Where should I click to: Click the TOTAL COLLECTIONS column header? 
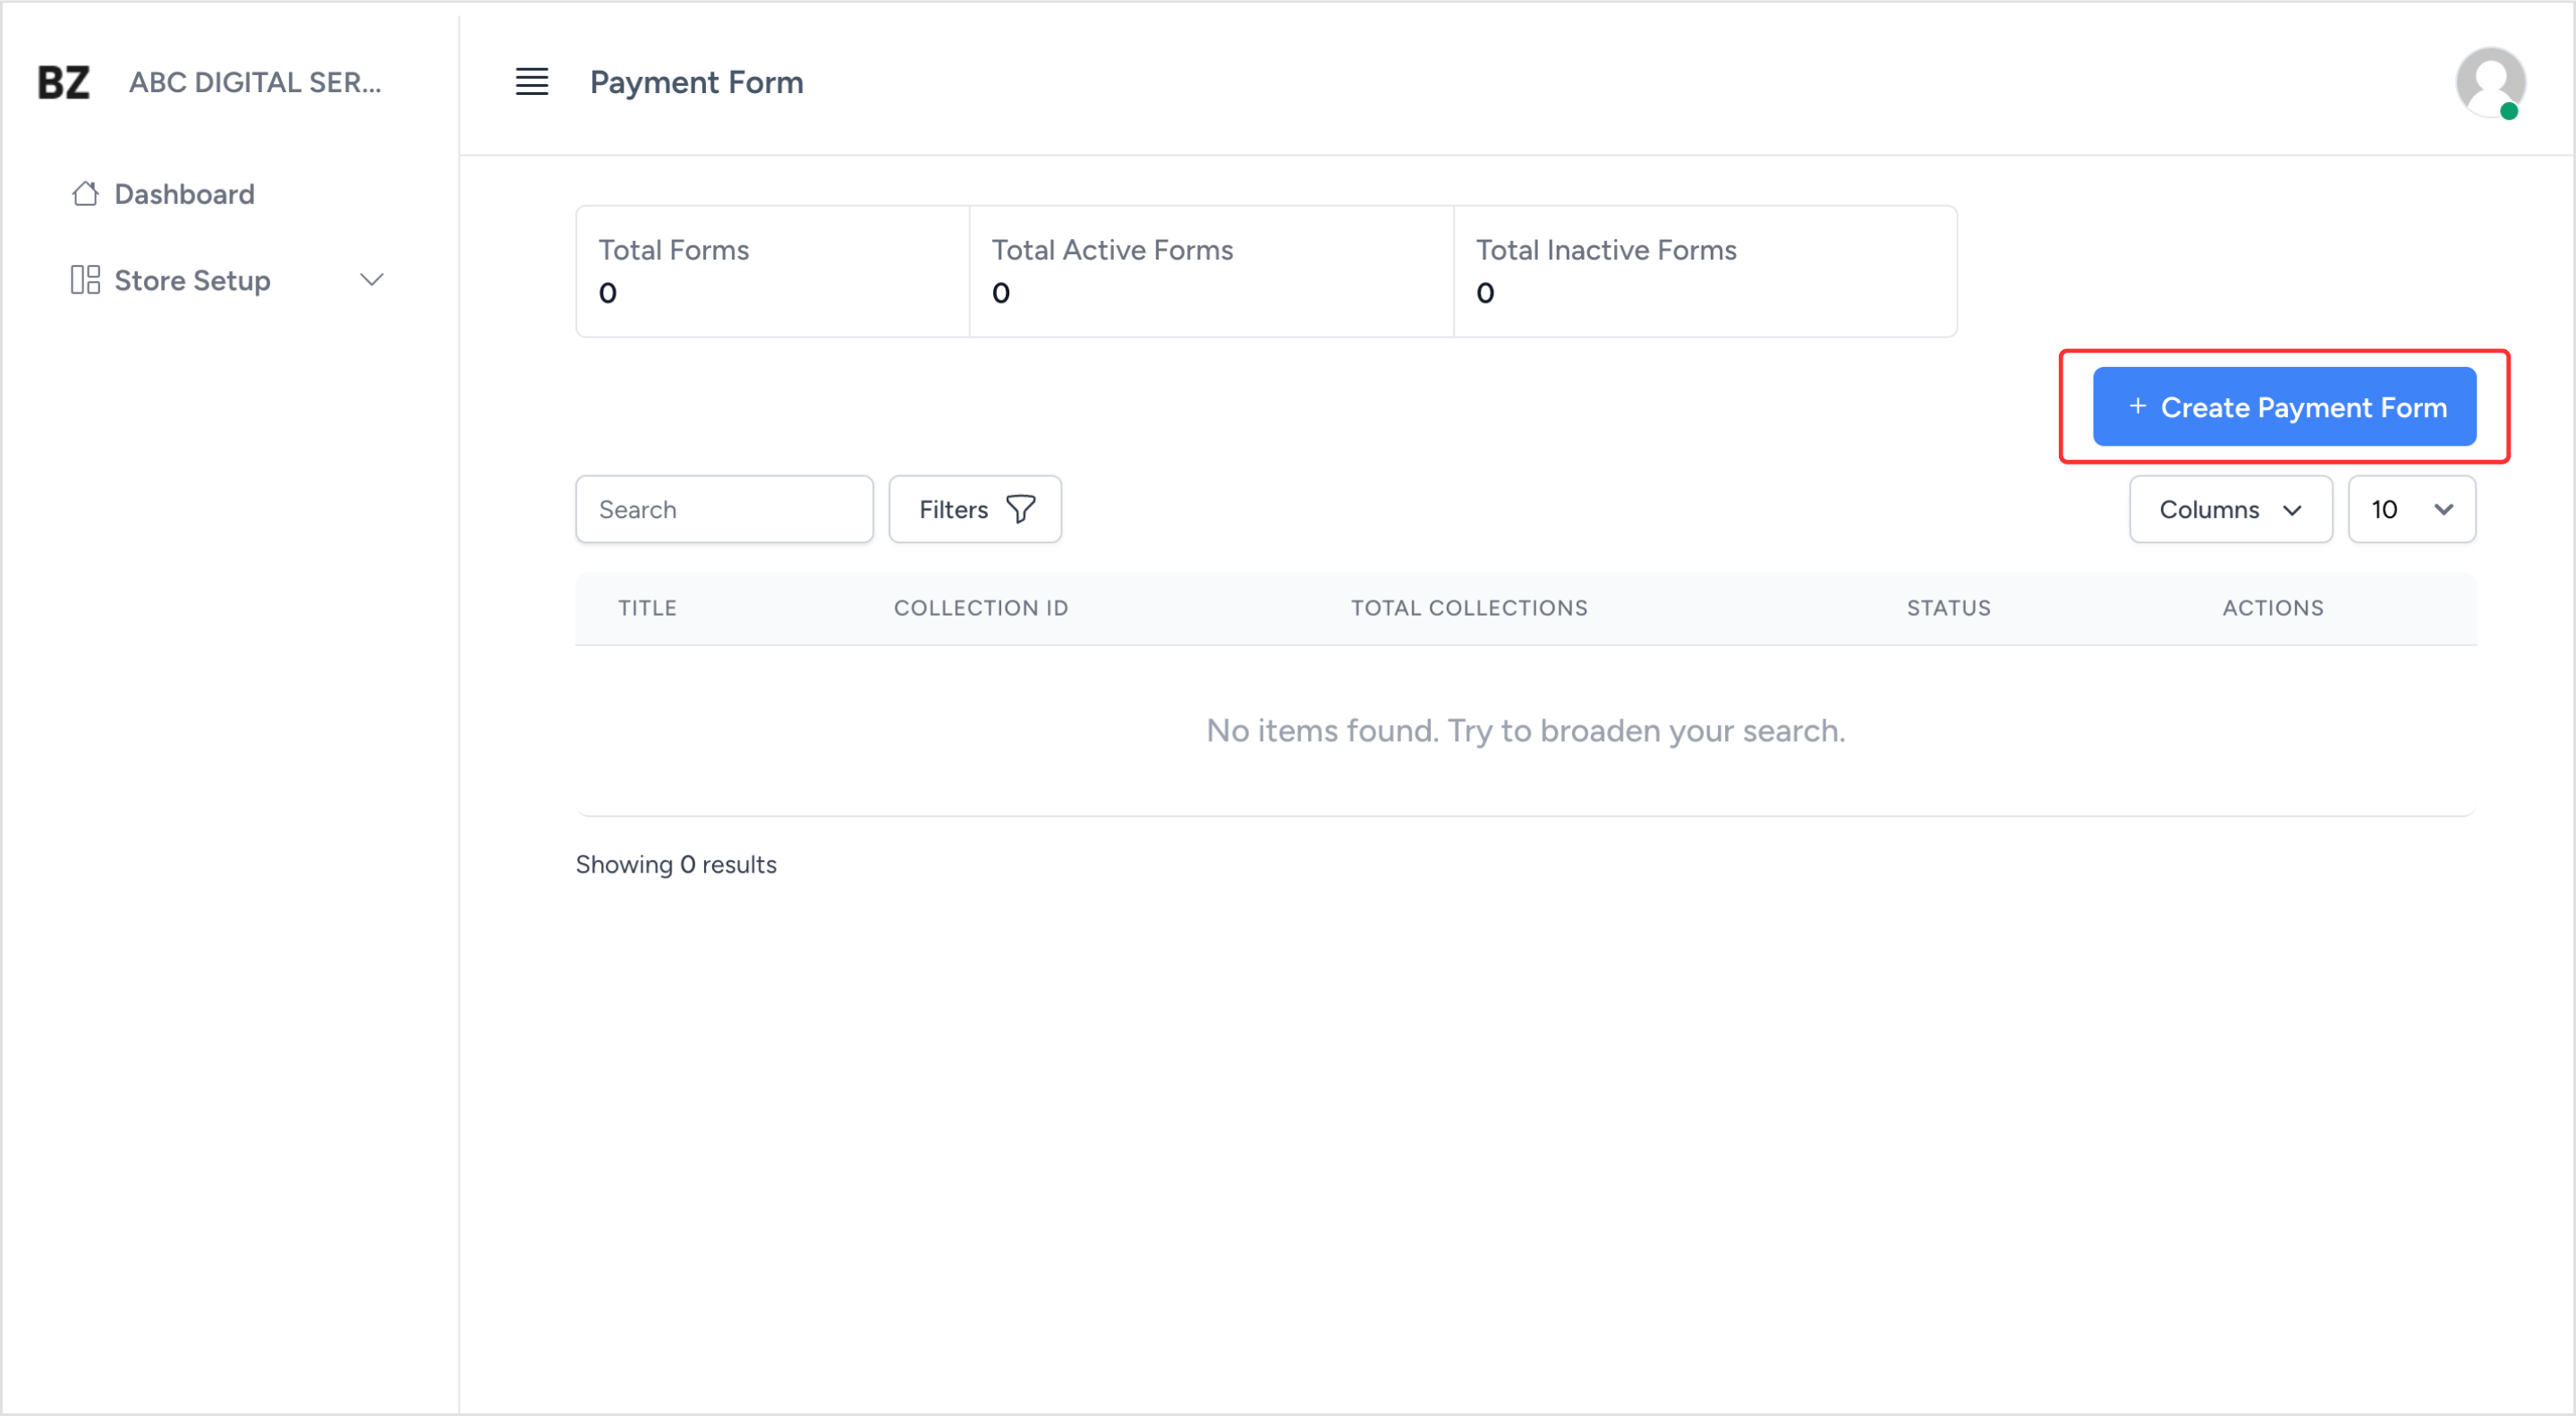coord(1468,608)
